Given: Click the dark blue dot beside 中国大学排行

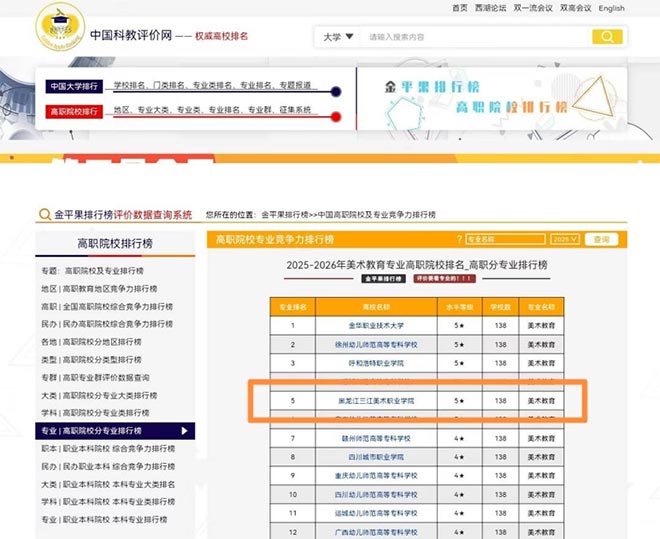Looking at the screenshot, I should [x=335, y=91].
